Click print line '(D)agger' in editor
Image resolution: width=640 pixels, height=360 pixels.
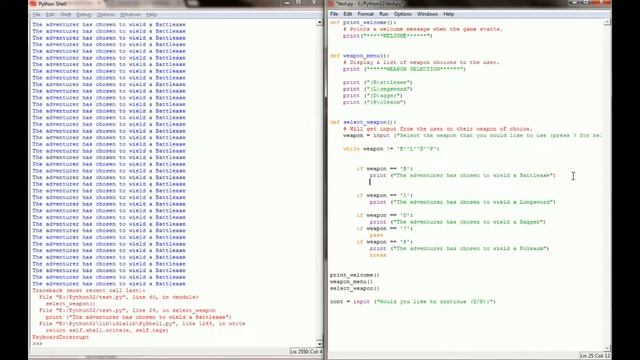coord(373,96)
